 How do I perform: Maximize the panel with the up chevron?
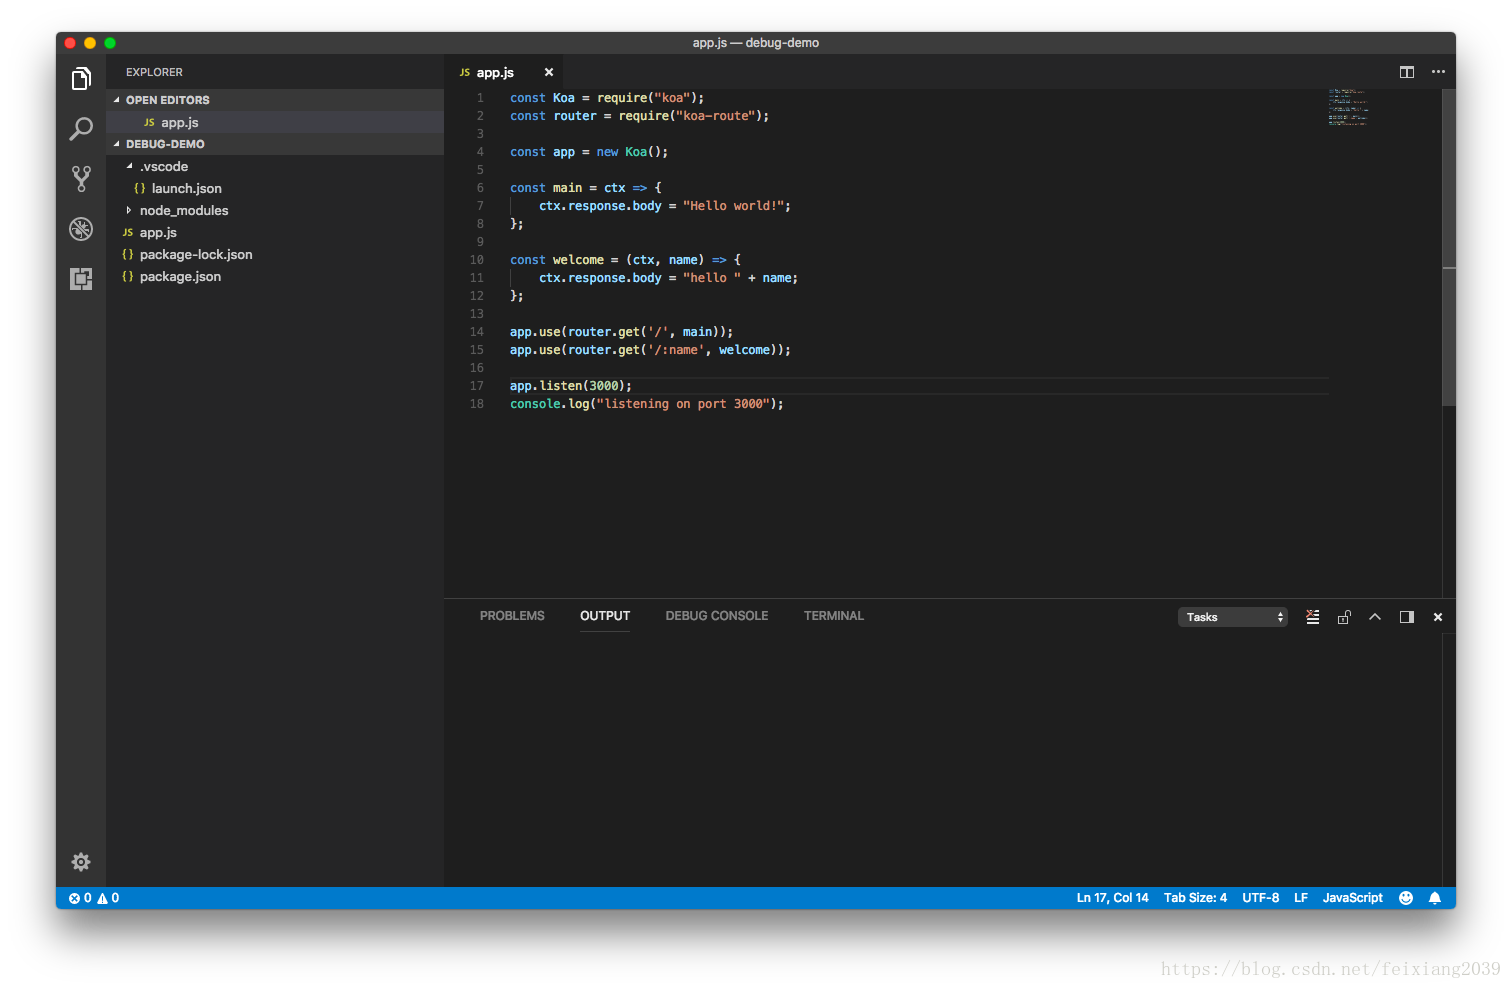click(x=1375, y=617)
